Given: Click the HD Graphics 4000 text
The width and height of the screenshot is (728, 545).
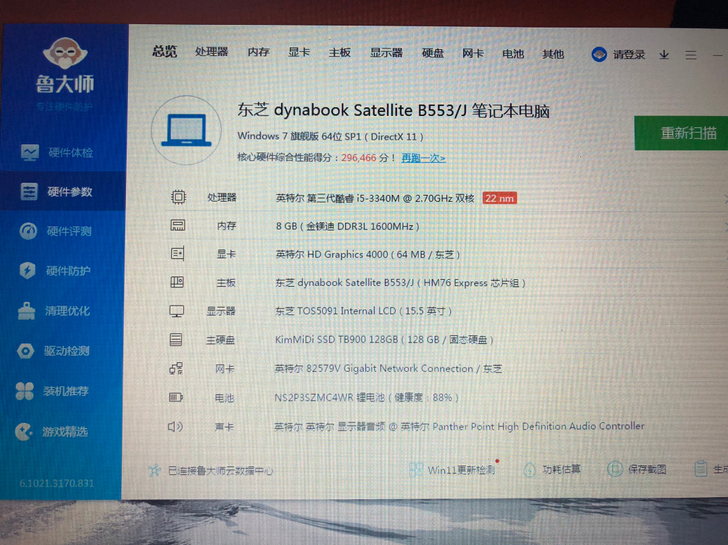Looking at the screenshot, I should pos(368,254).
